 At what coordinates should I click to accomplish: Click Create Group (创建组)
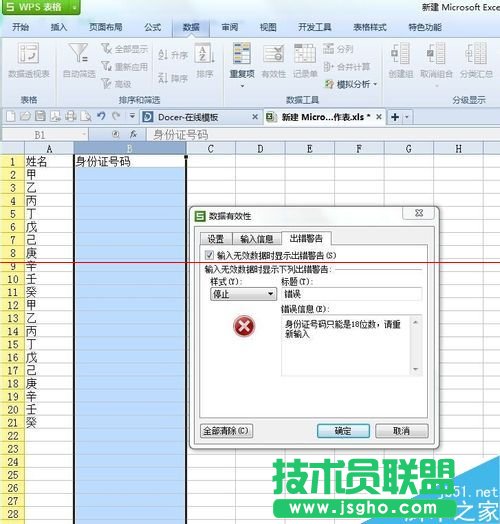(401, 60)
